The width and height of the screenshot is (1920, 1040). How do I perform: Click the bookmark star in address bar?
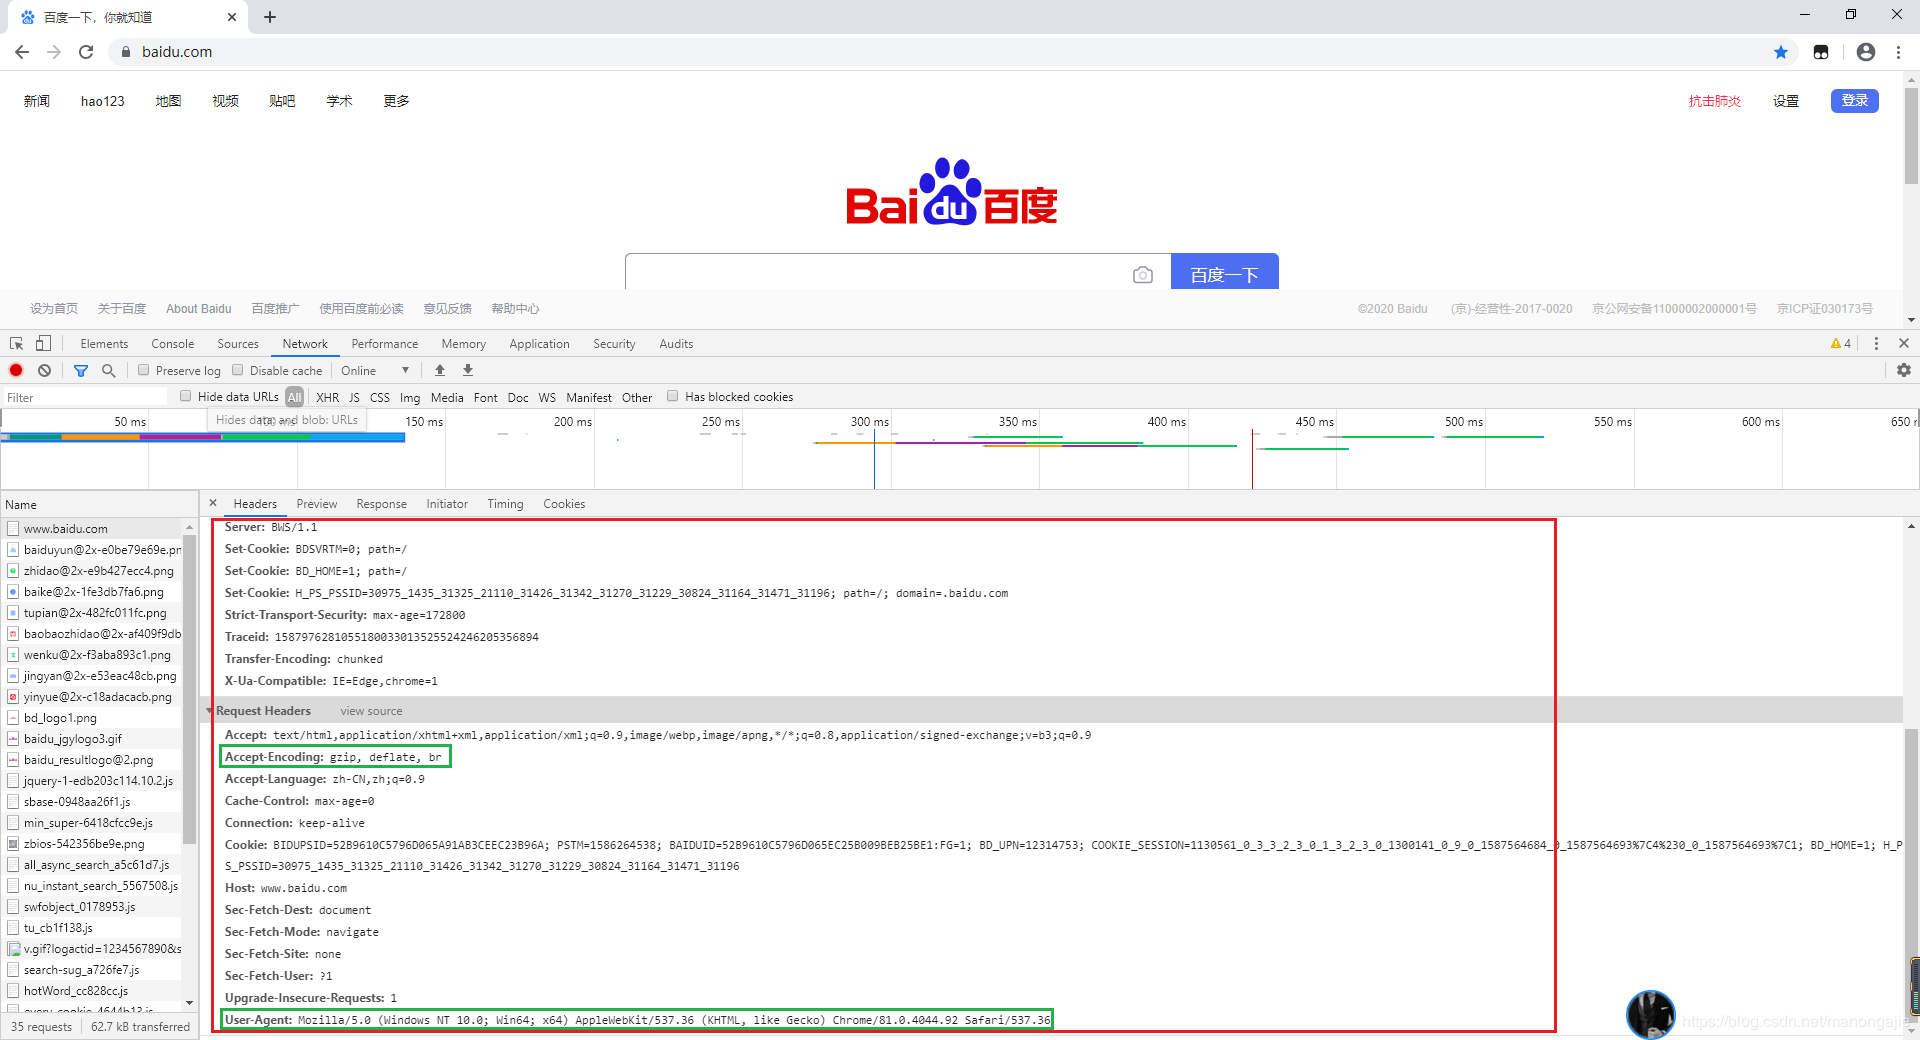point(1781,52)
